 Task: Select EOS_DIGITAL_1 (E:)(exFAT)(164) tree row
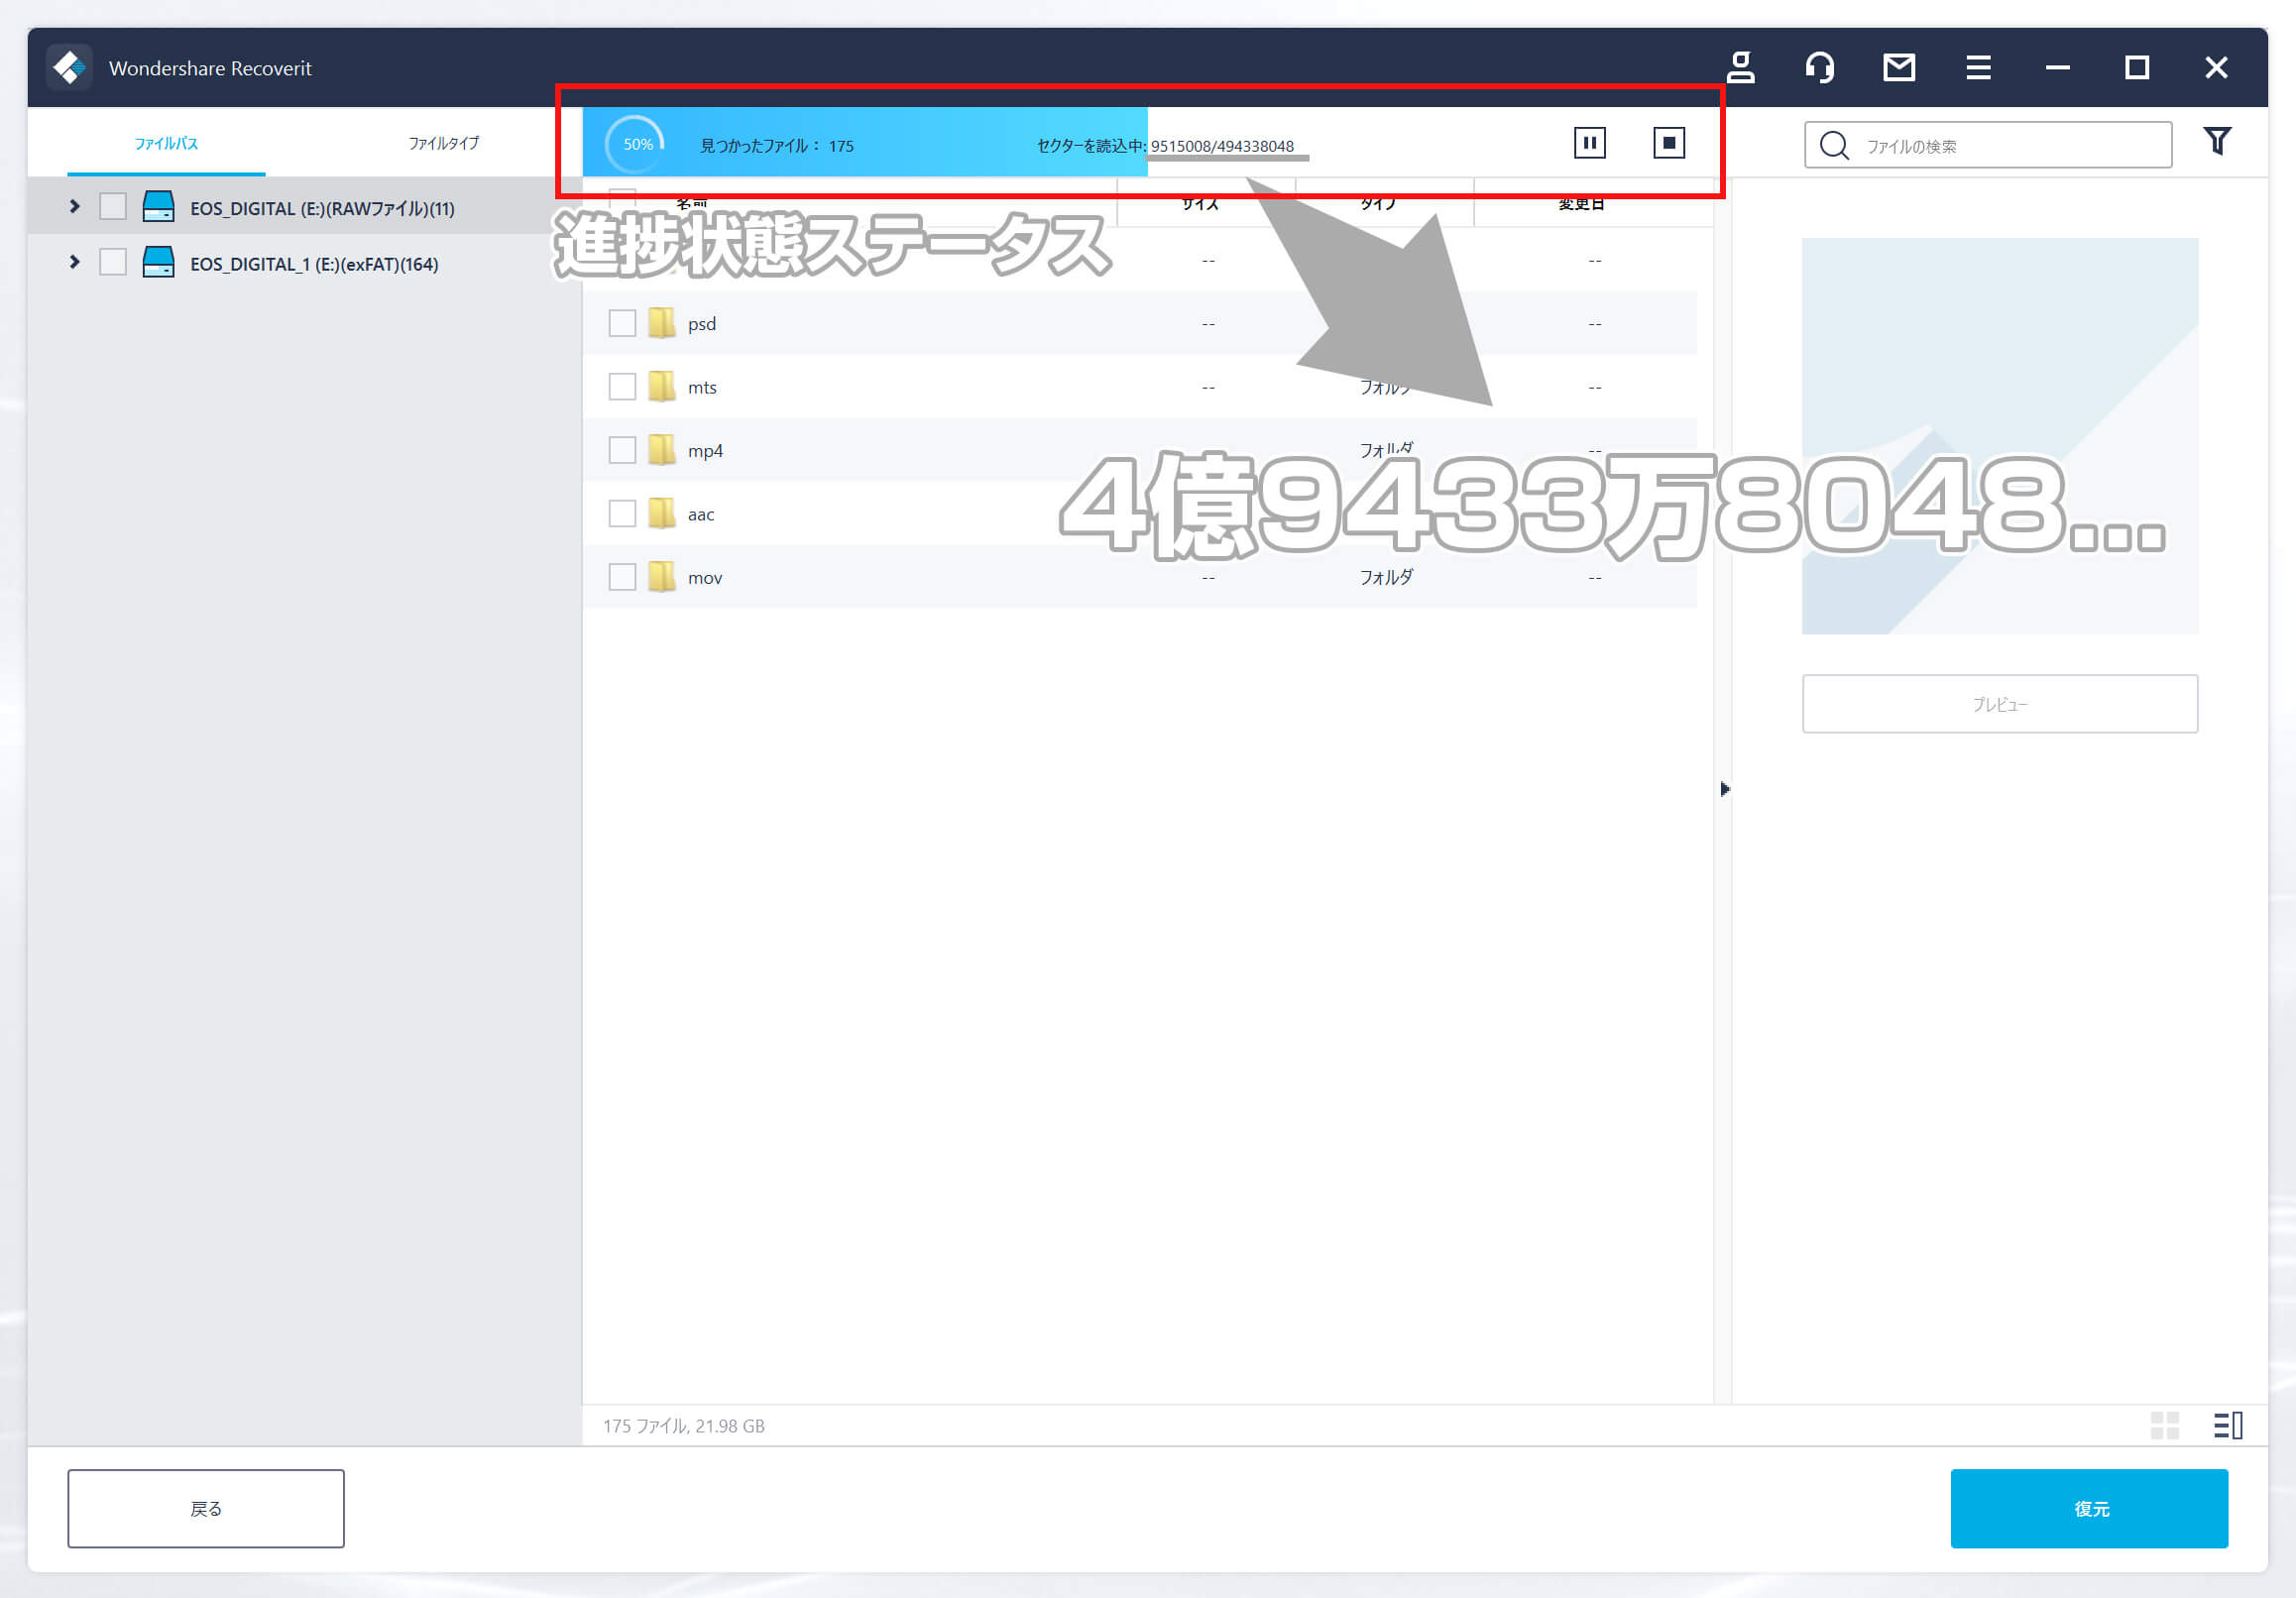tap(304, 263)
